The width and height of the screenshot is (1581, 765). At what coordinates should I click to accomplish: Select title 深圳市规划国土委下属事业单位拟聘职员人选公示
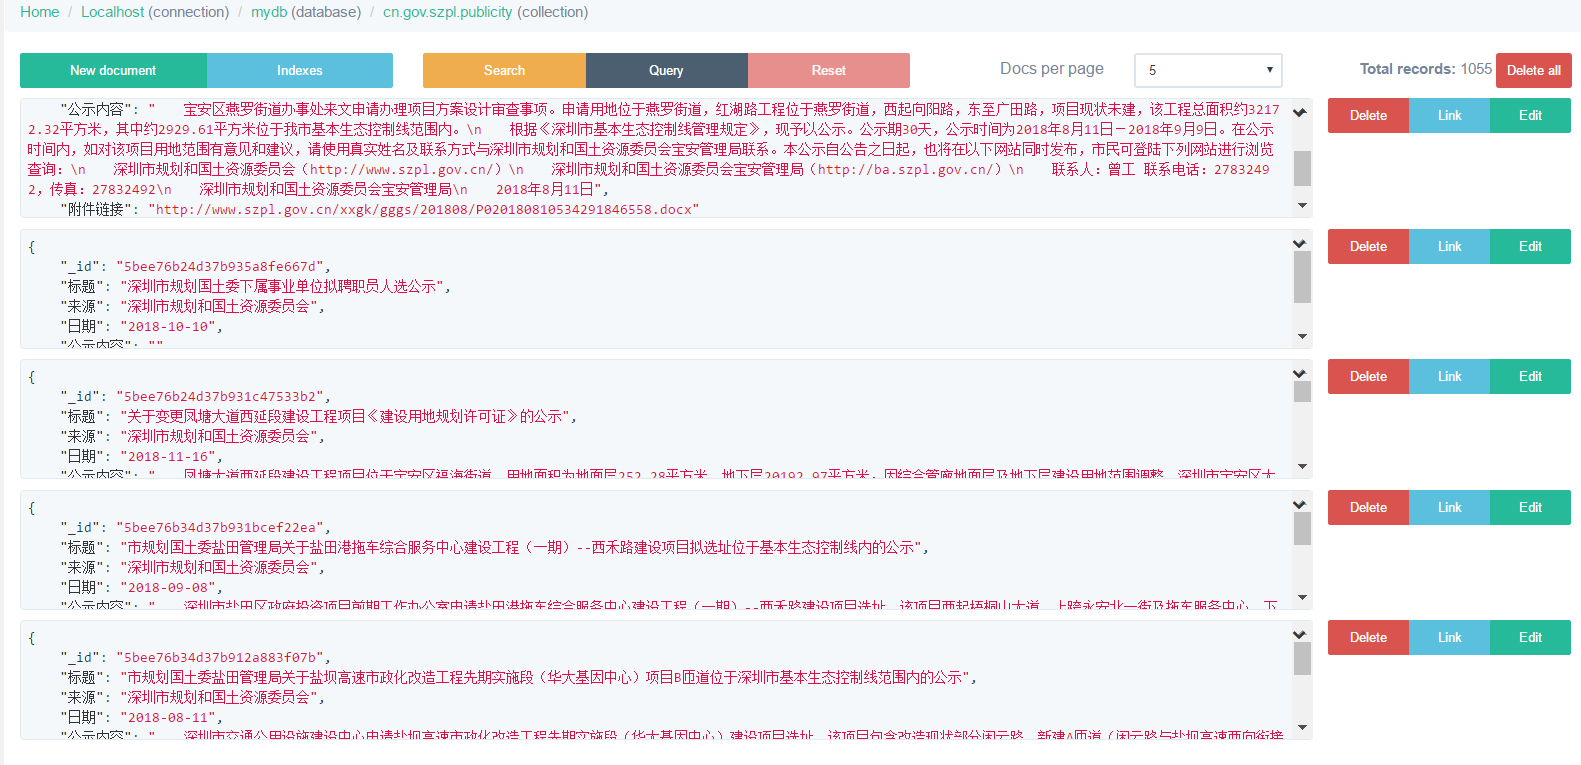pos(282,286)
